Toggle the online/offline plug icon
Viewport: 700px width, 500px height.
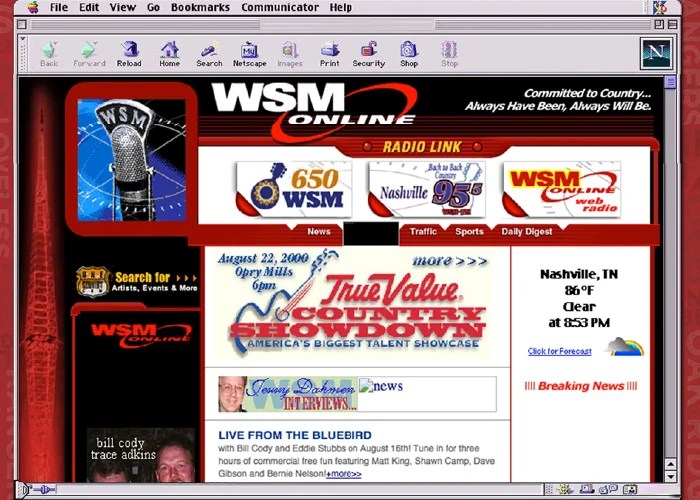[x=45, y=490]
